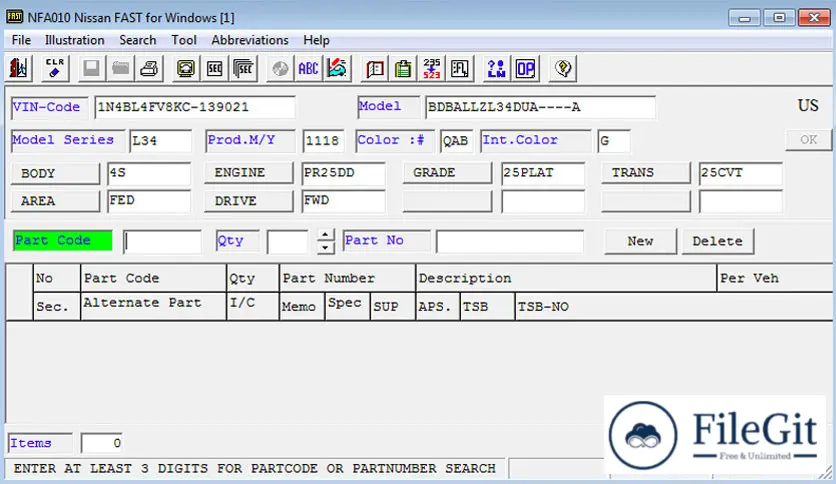Click the FL document icon
836x484 pixels.
point(460,68)
